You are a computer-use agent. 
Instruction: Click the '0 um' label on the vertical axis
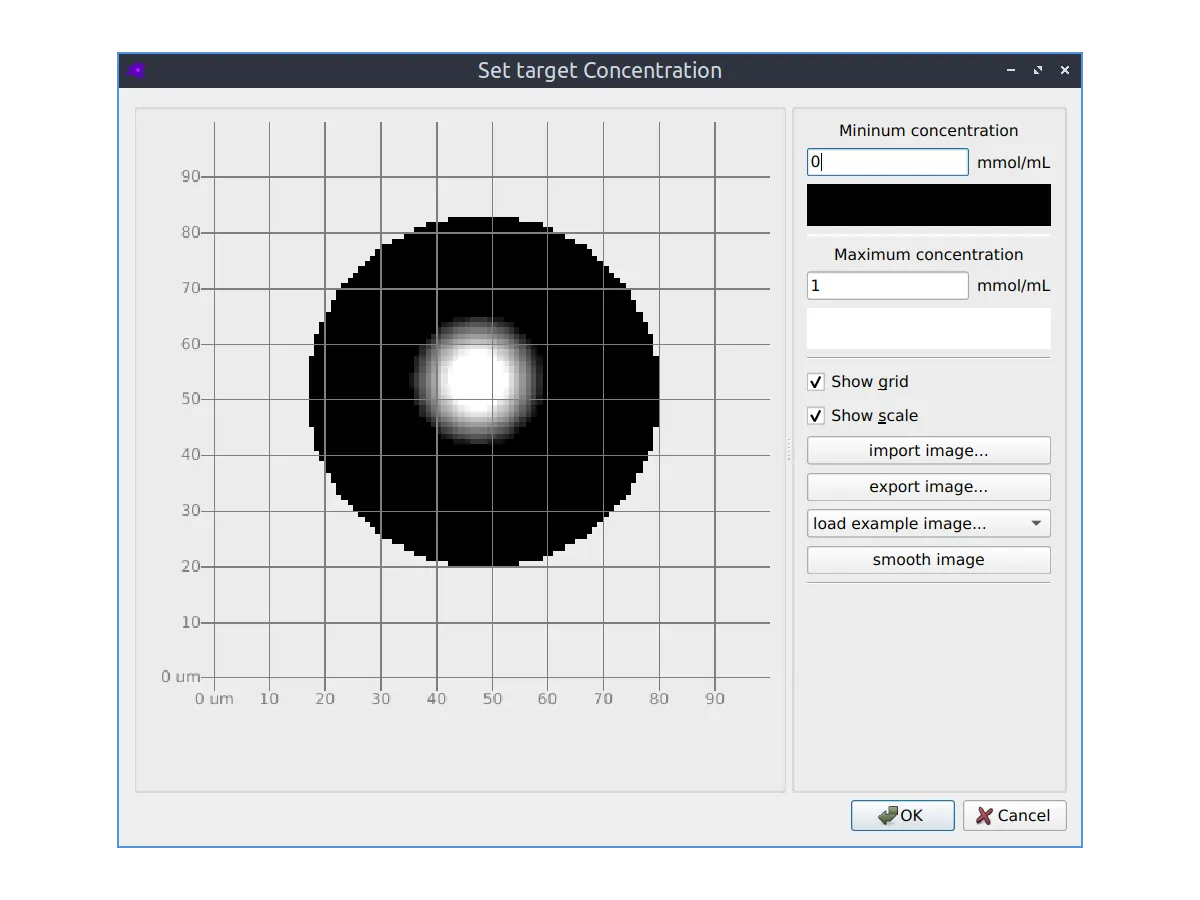click(x=181, y=677)
